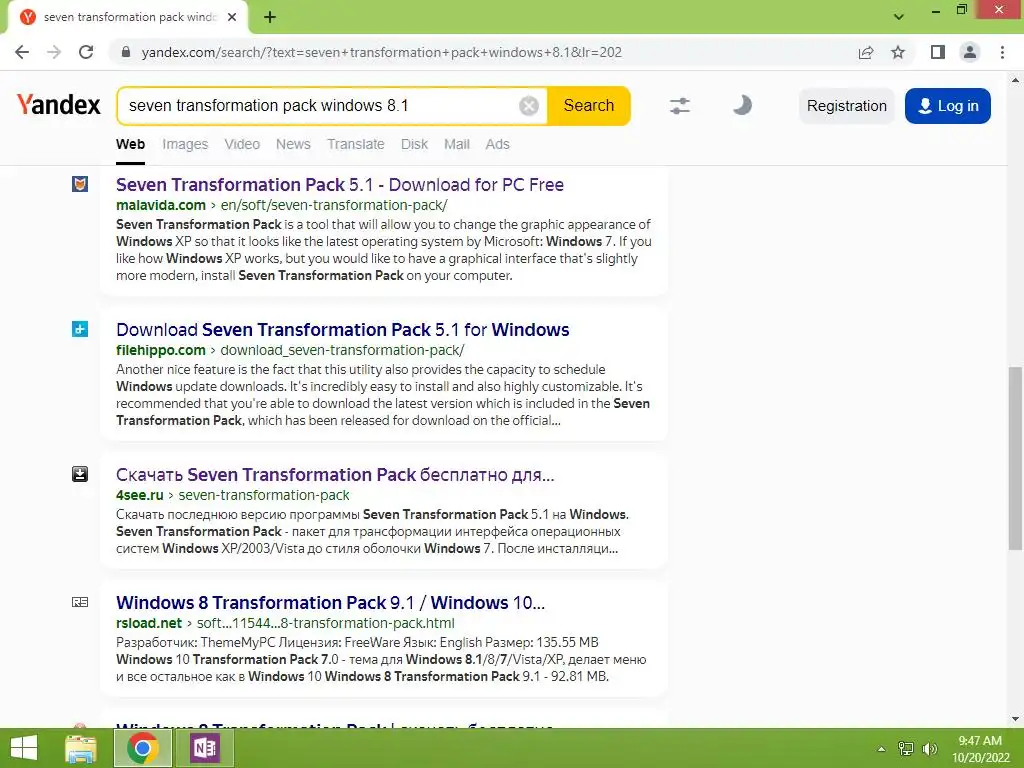Open the Скачать Seven Transformation Pack result
Screen dimensions: 1024x768
[335, 475]
